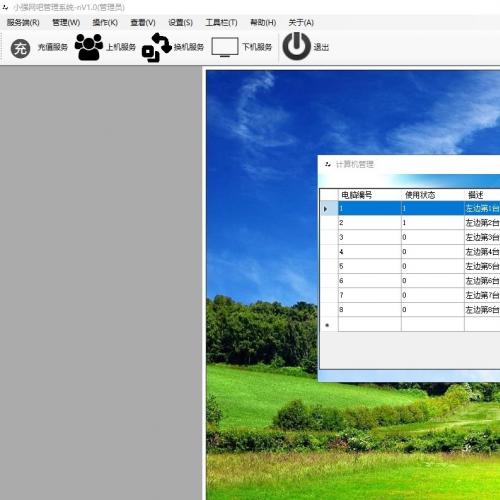Open the 设置(S) menu

point(180,23)
